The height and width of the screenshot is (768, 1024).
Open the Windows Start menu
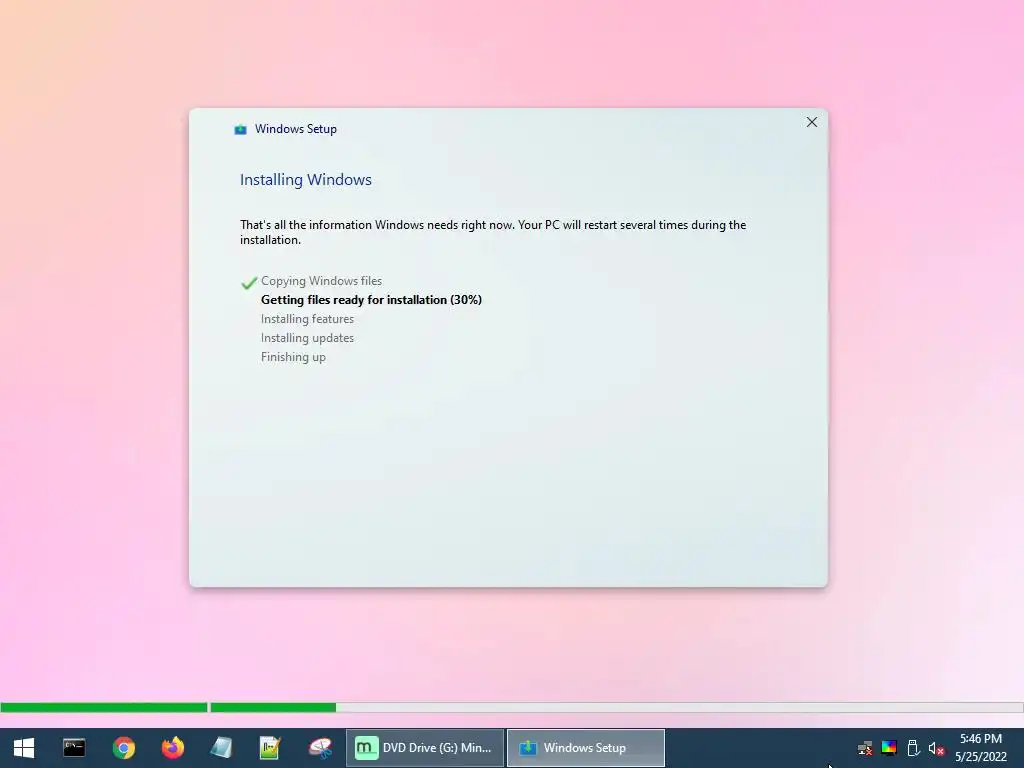(24, 748)
